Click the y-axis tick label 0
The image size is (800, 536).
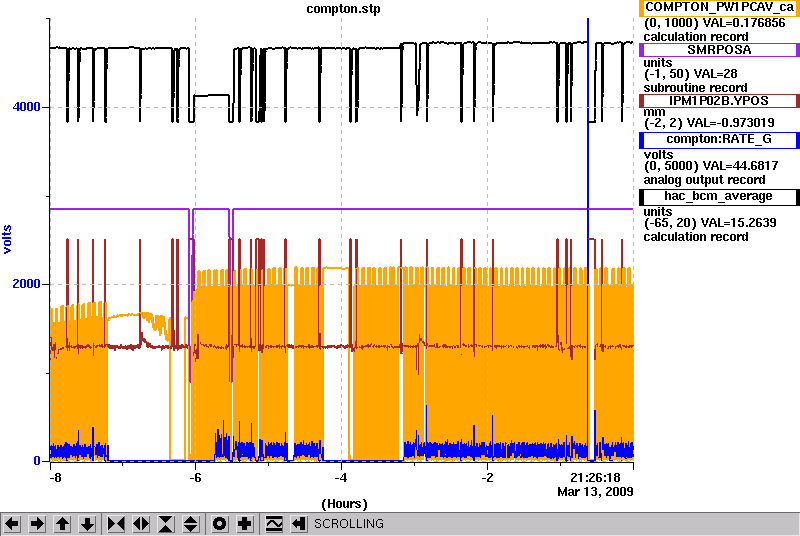(x=37, y=461)
